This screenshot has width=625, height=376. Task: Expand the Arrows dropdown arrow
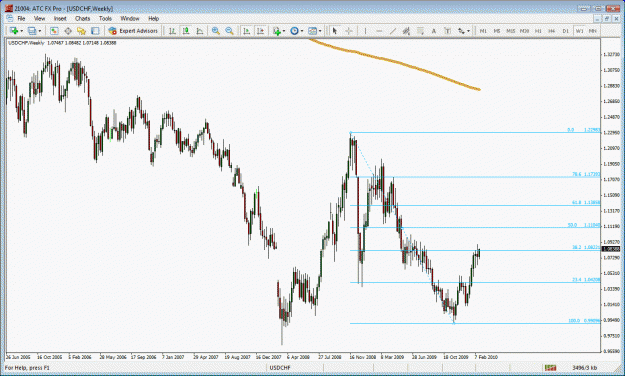pyautogui.click(x=468, y=31)
